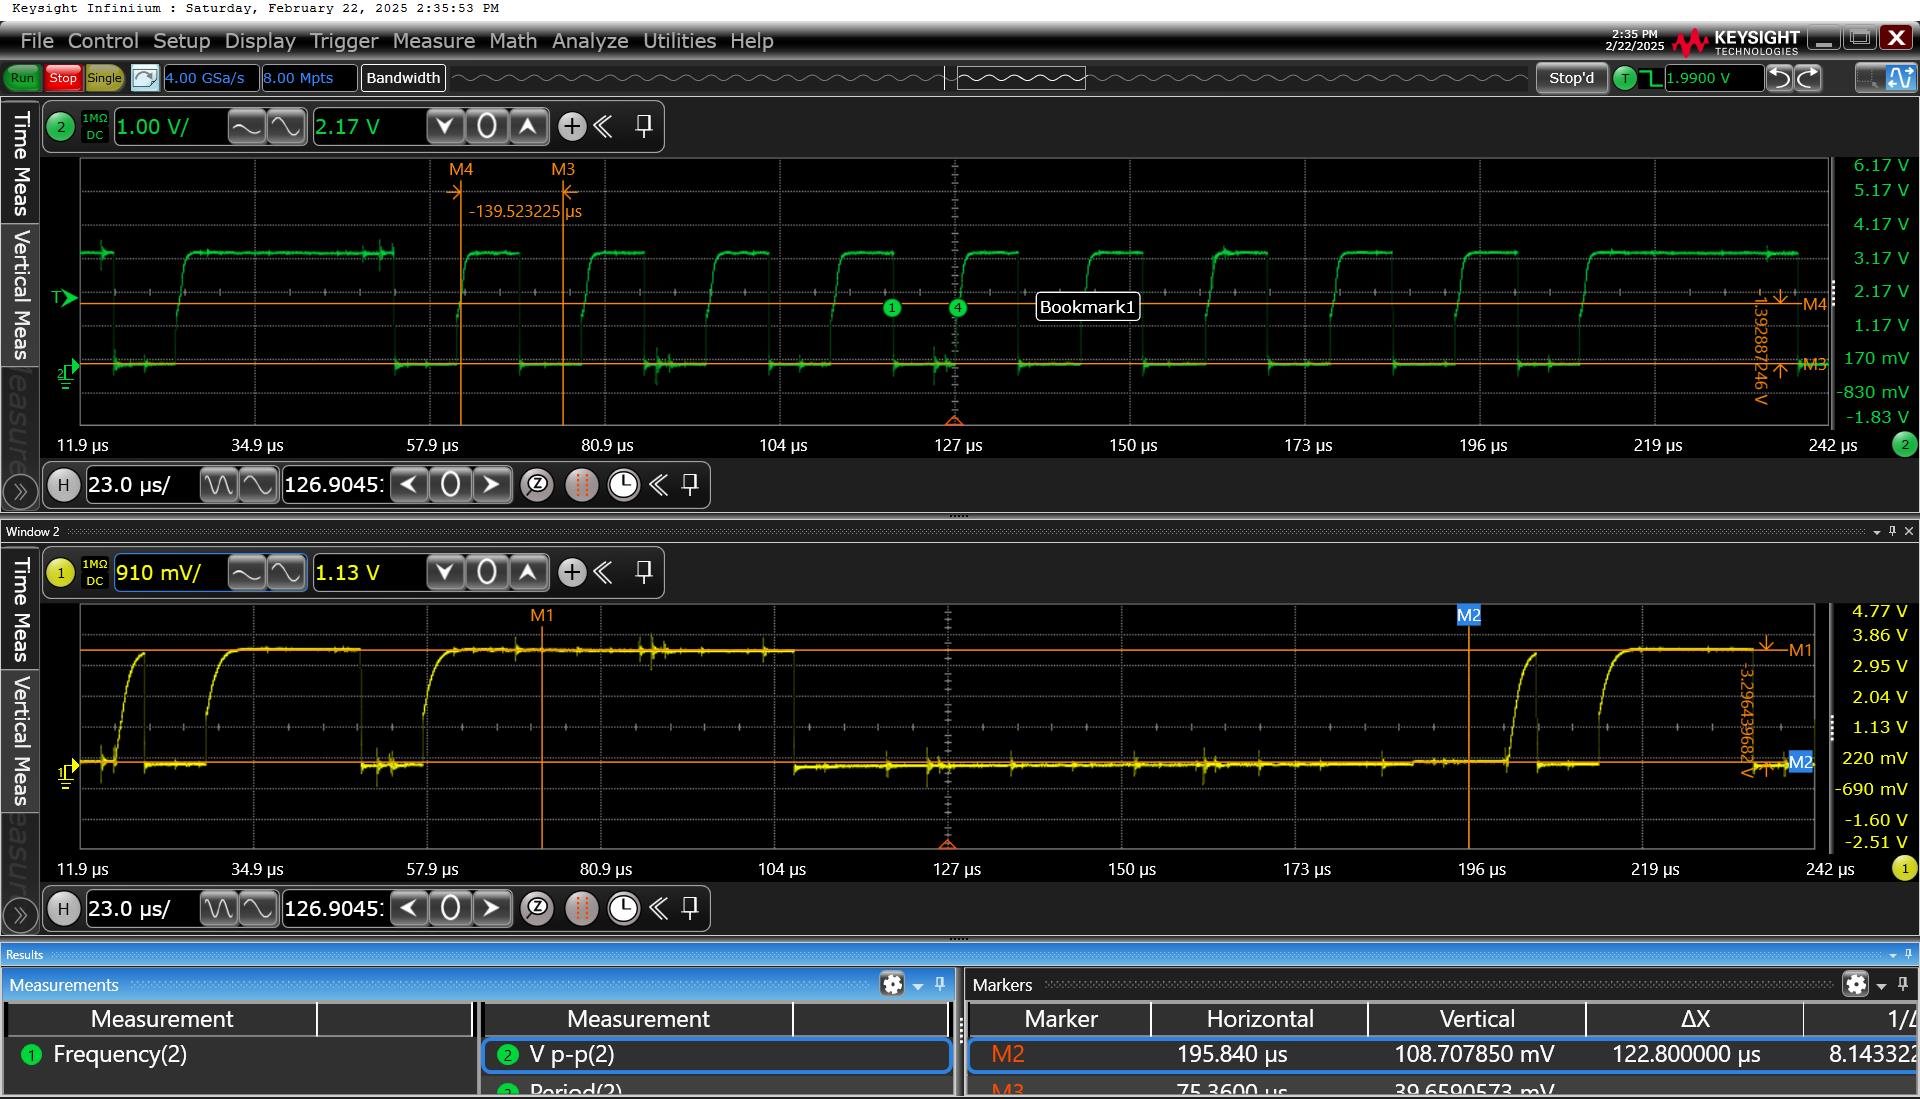Screen dimensions: 1920x1099
Task: Click the auto scale icon beside Single
Action: pos(144,78)
